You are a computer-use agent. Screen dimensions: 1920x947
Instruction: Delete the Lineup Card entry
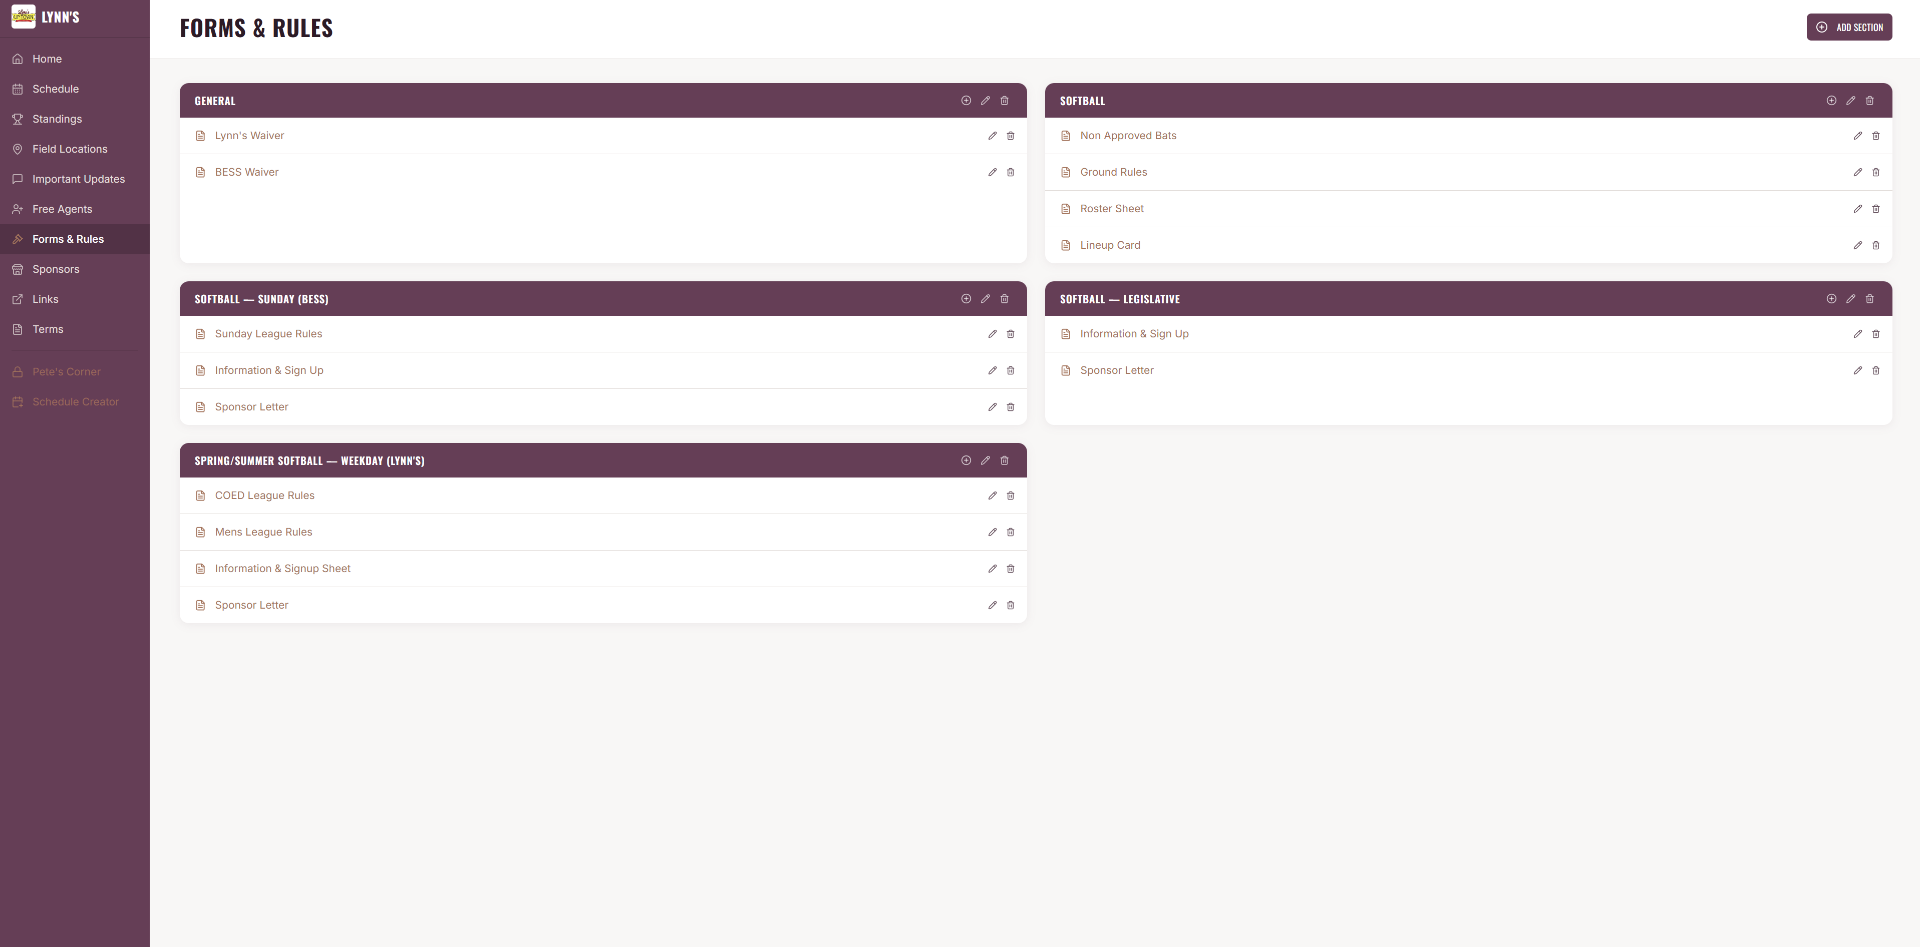[x=1876, y=245]
